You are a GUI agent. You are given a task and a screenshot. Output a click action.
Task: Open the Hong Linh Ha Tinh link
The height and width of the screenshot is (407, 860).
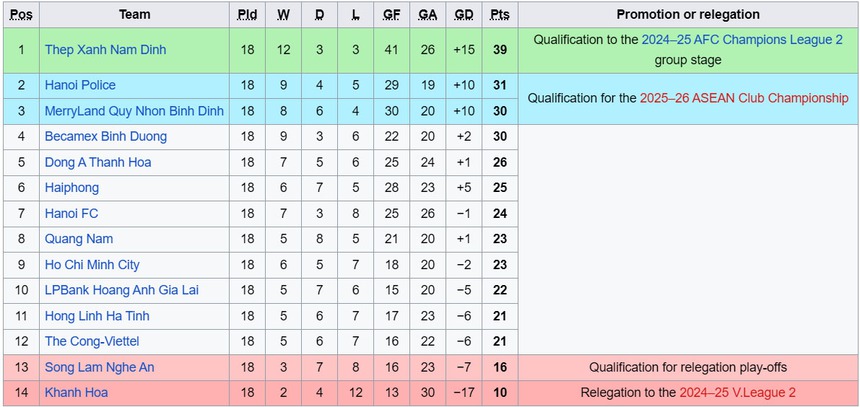point(97,316)
